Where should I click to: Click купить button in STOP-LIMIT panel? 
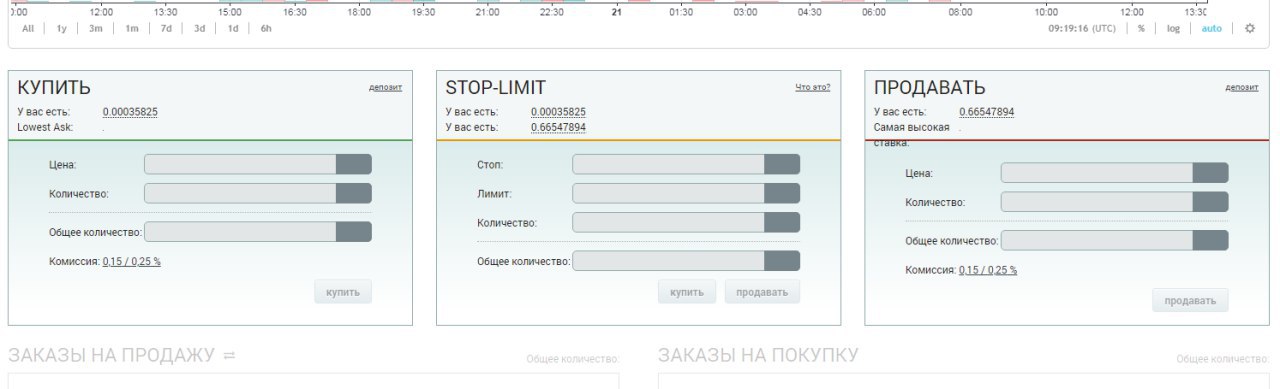click(687, 292)
